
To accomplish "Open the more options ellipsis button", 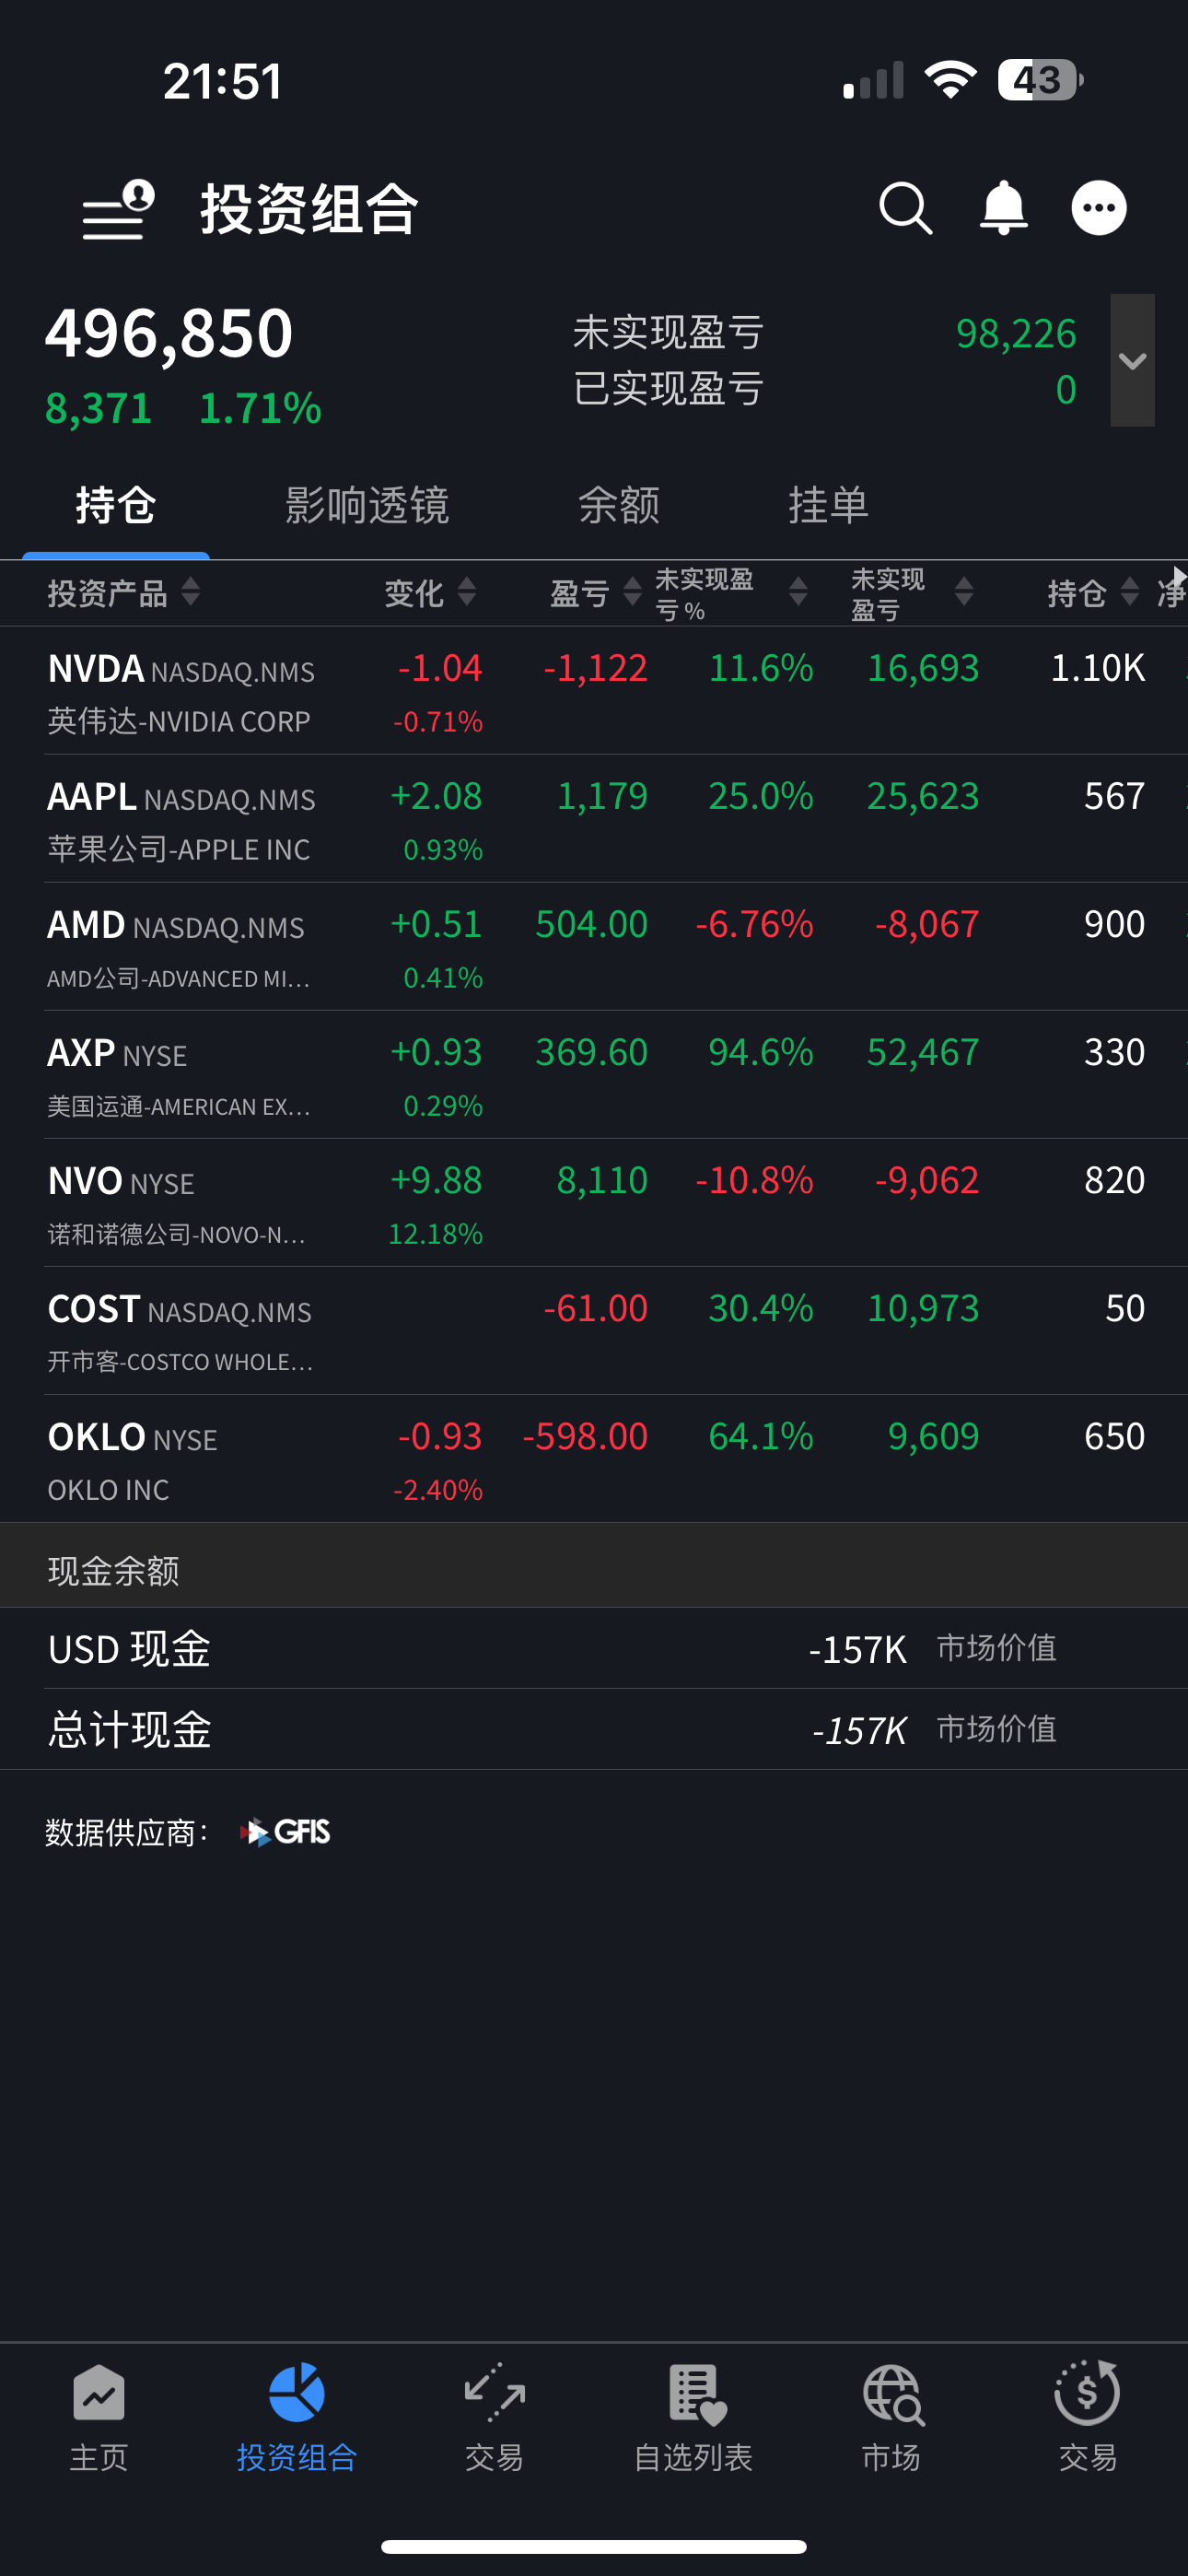I will coord(1098,209).
